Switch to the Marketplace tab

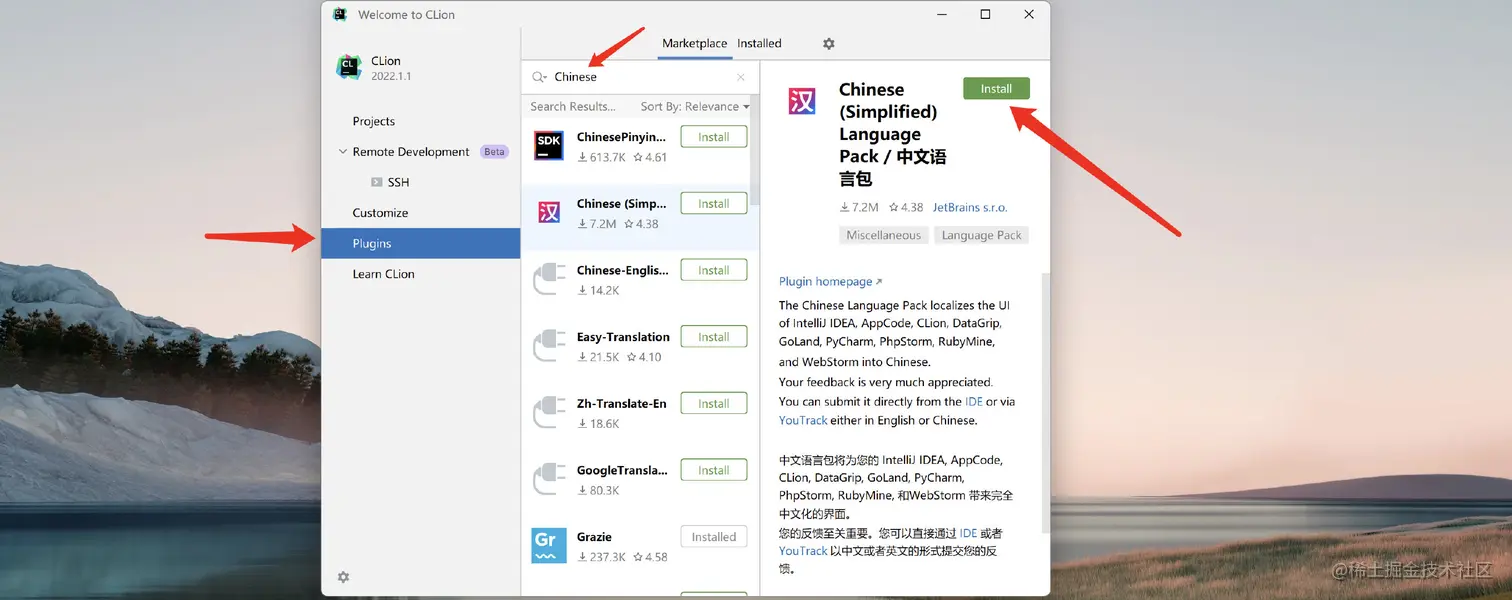[x=694, y=44]
